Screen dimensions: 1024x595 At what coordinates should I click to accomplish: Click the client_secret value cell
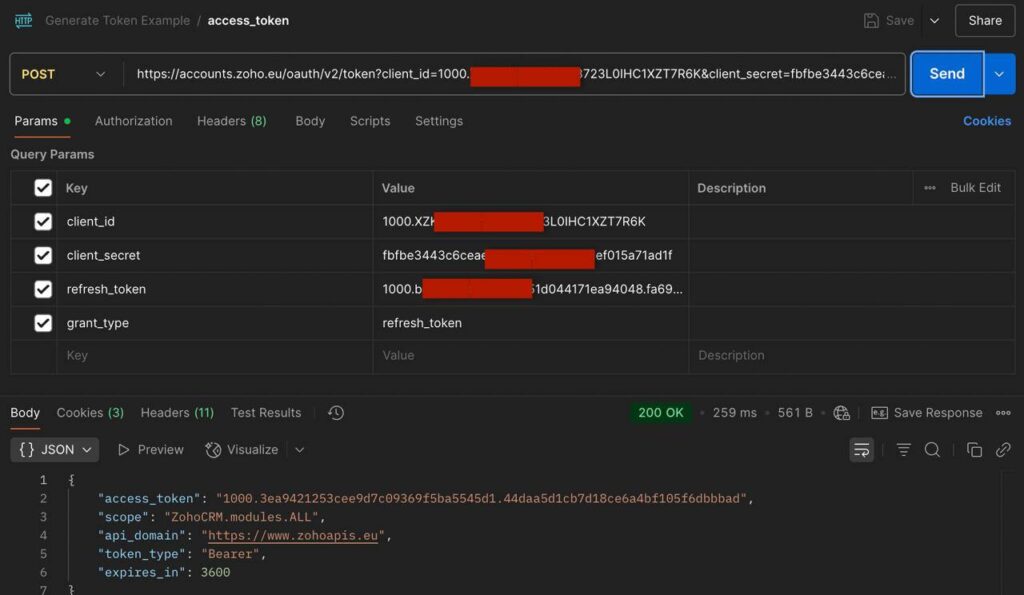(x=530, y=255)
